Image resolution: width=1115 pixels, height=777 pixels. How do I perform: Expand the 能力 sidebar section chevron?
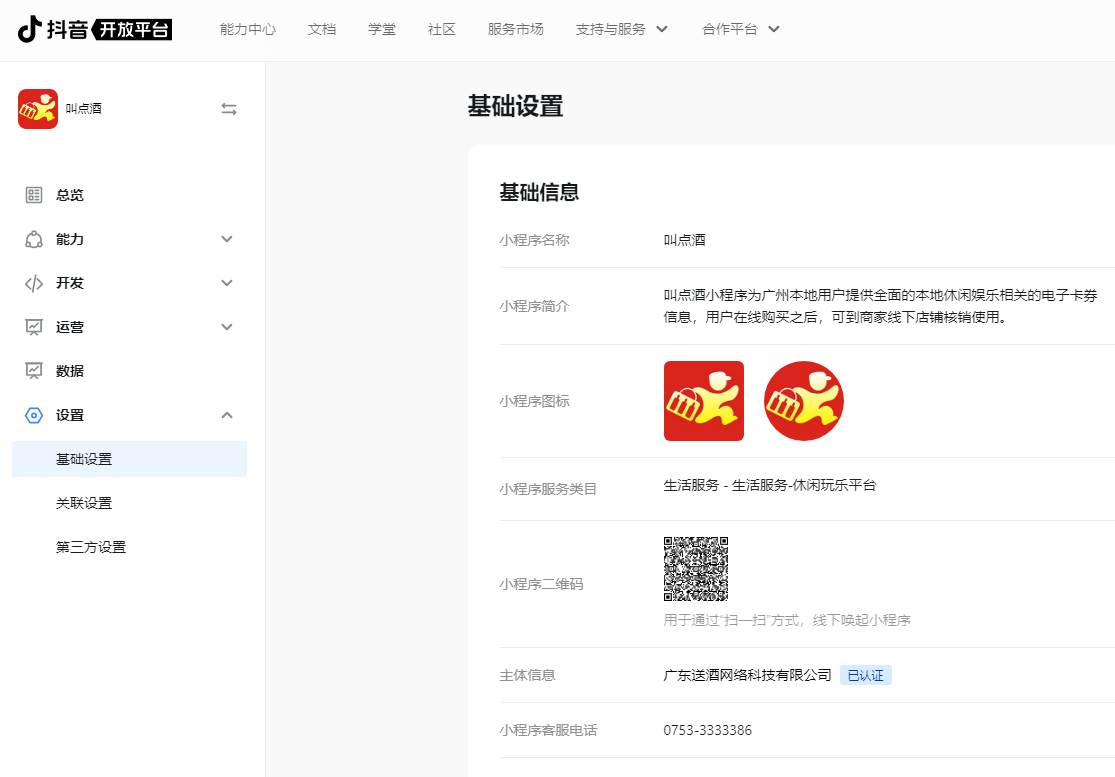227,239
